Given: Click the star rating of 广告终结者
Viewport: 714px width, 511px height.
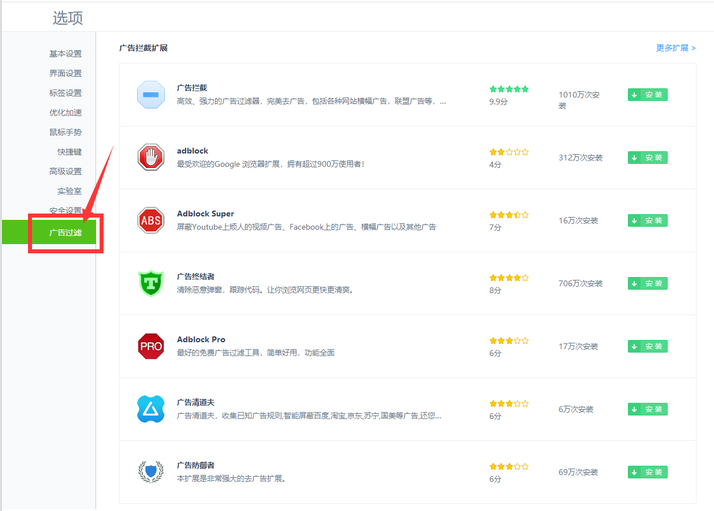Looking at the screenshot, I should click(x=509, y=277).
